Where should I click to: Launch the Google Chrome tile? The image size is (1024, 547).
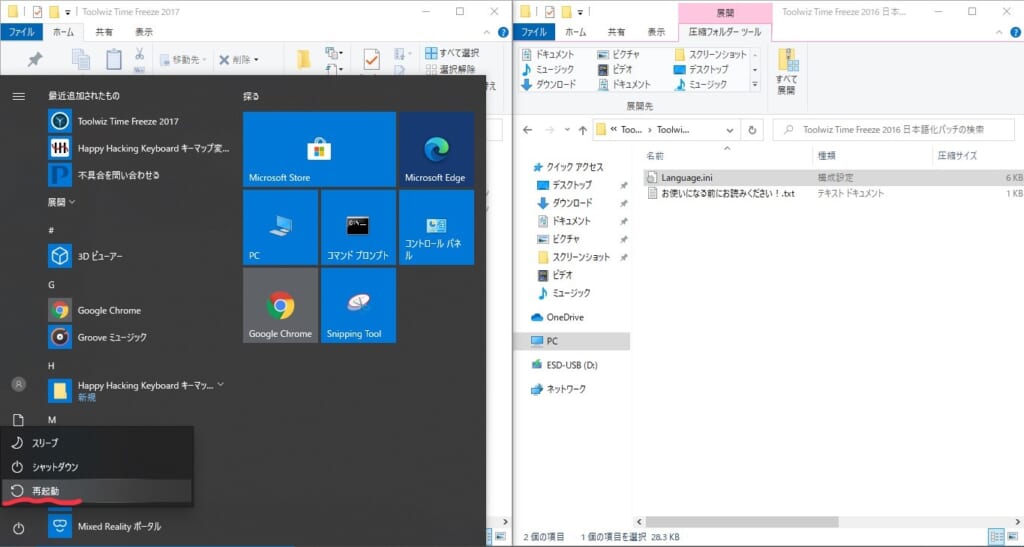click(x=280, y=305)
